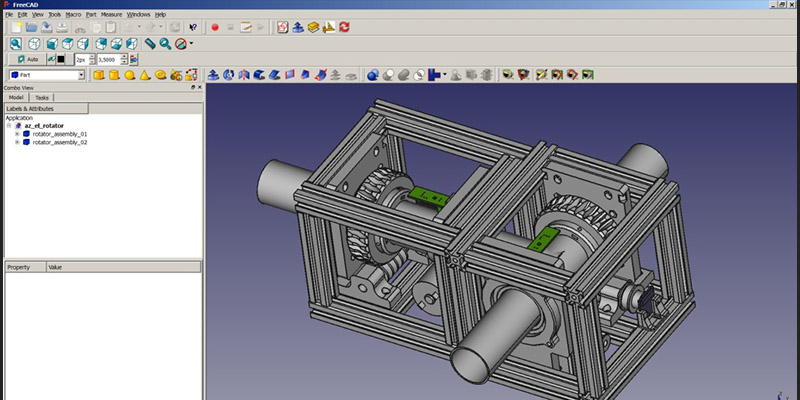800x400 pixels.
Task: Add a Torus primitive
Action: coord(160,75)
